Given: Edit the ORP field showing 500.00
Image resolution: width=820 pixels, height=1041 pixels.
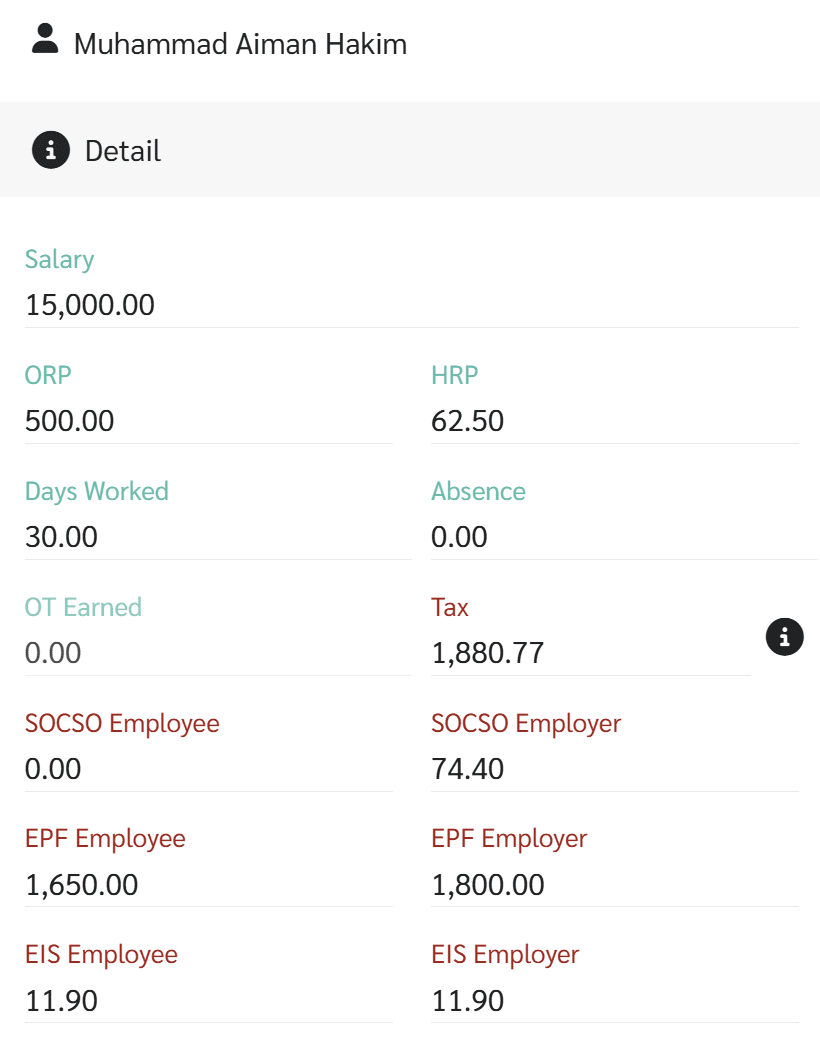Looking at the screenshot, I should (208, 421).
